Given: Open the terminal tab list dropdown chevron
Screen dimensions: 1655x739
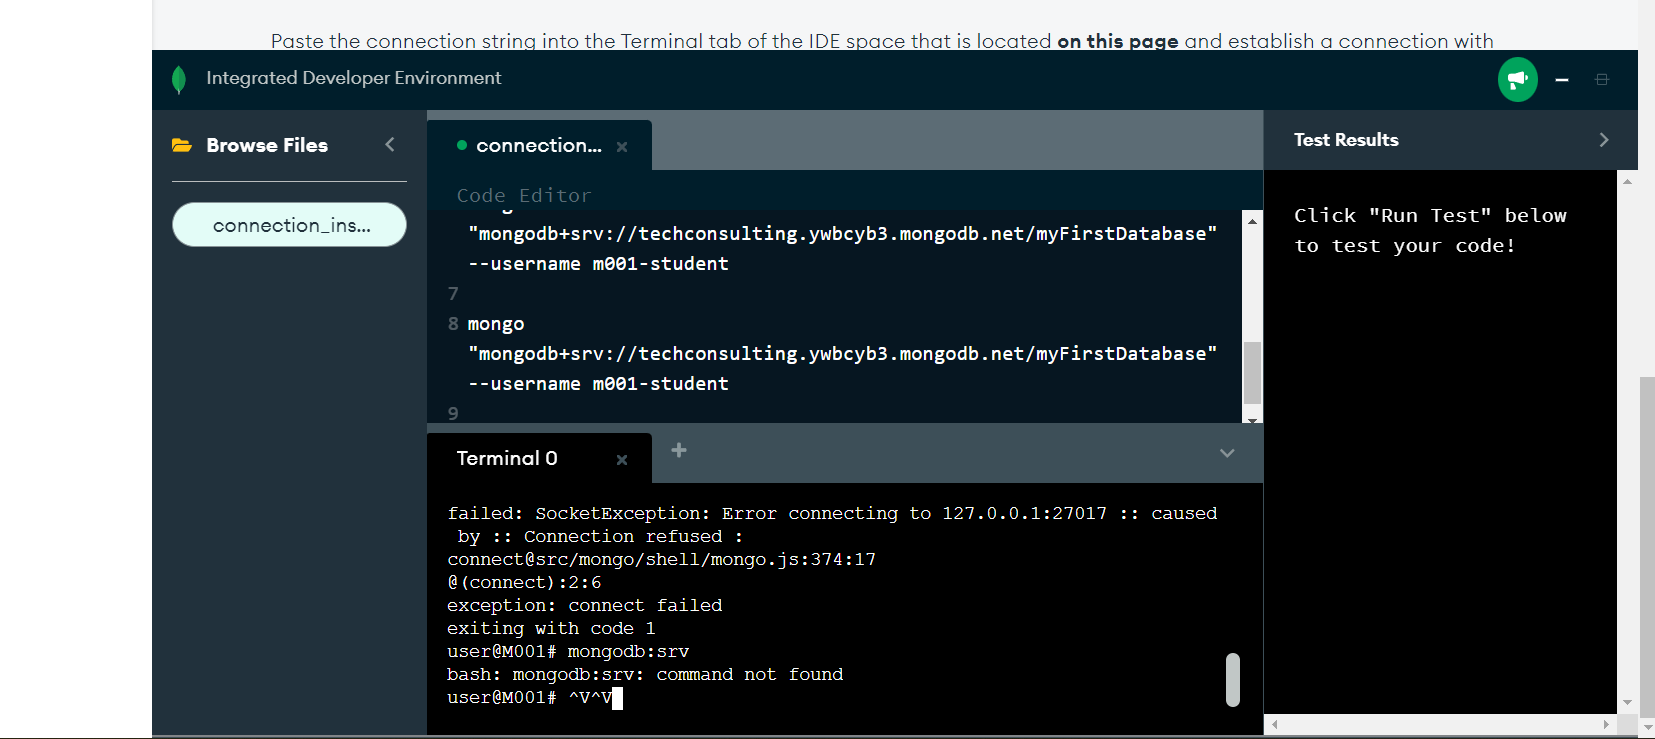Looking at the screenshot, I should [x=1227, y=453].
